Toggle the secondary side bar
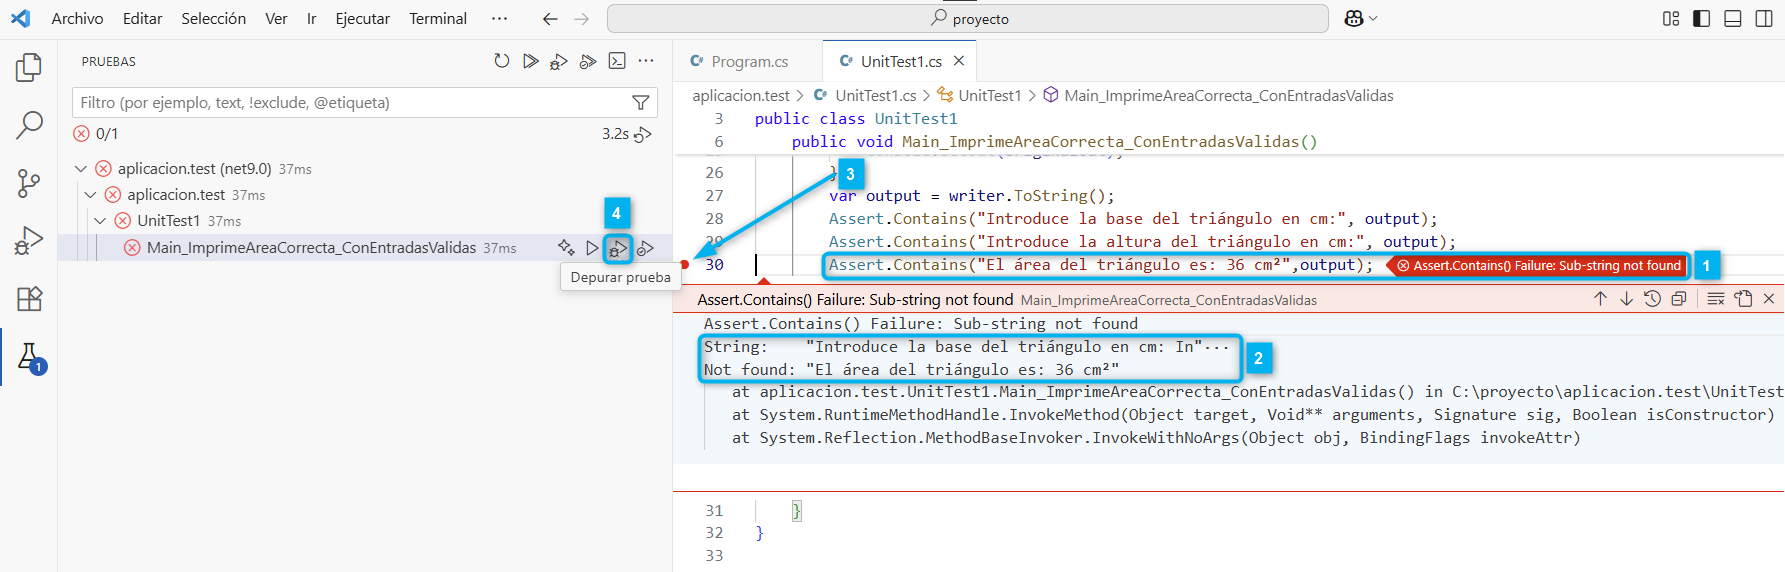Viewport: 1785px width, 572px height. coord(1764,19)
